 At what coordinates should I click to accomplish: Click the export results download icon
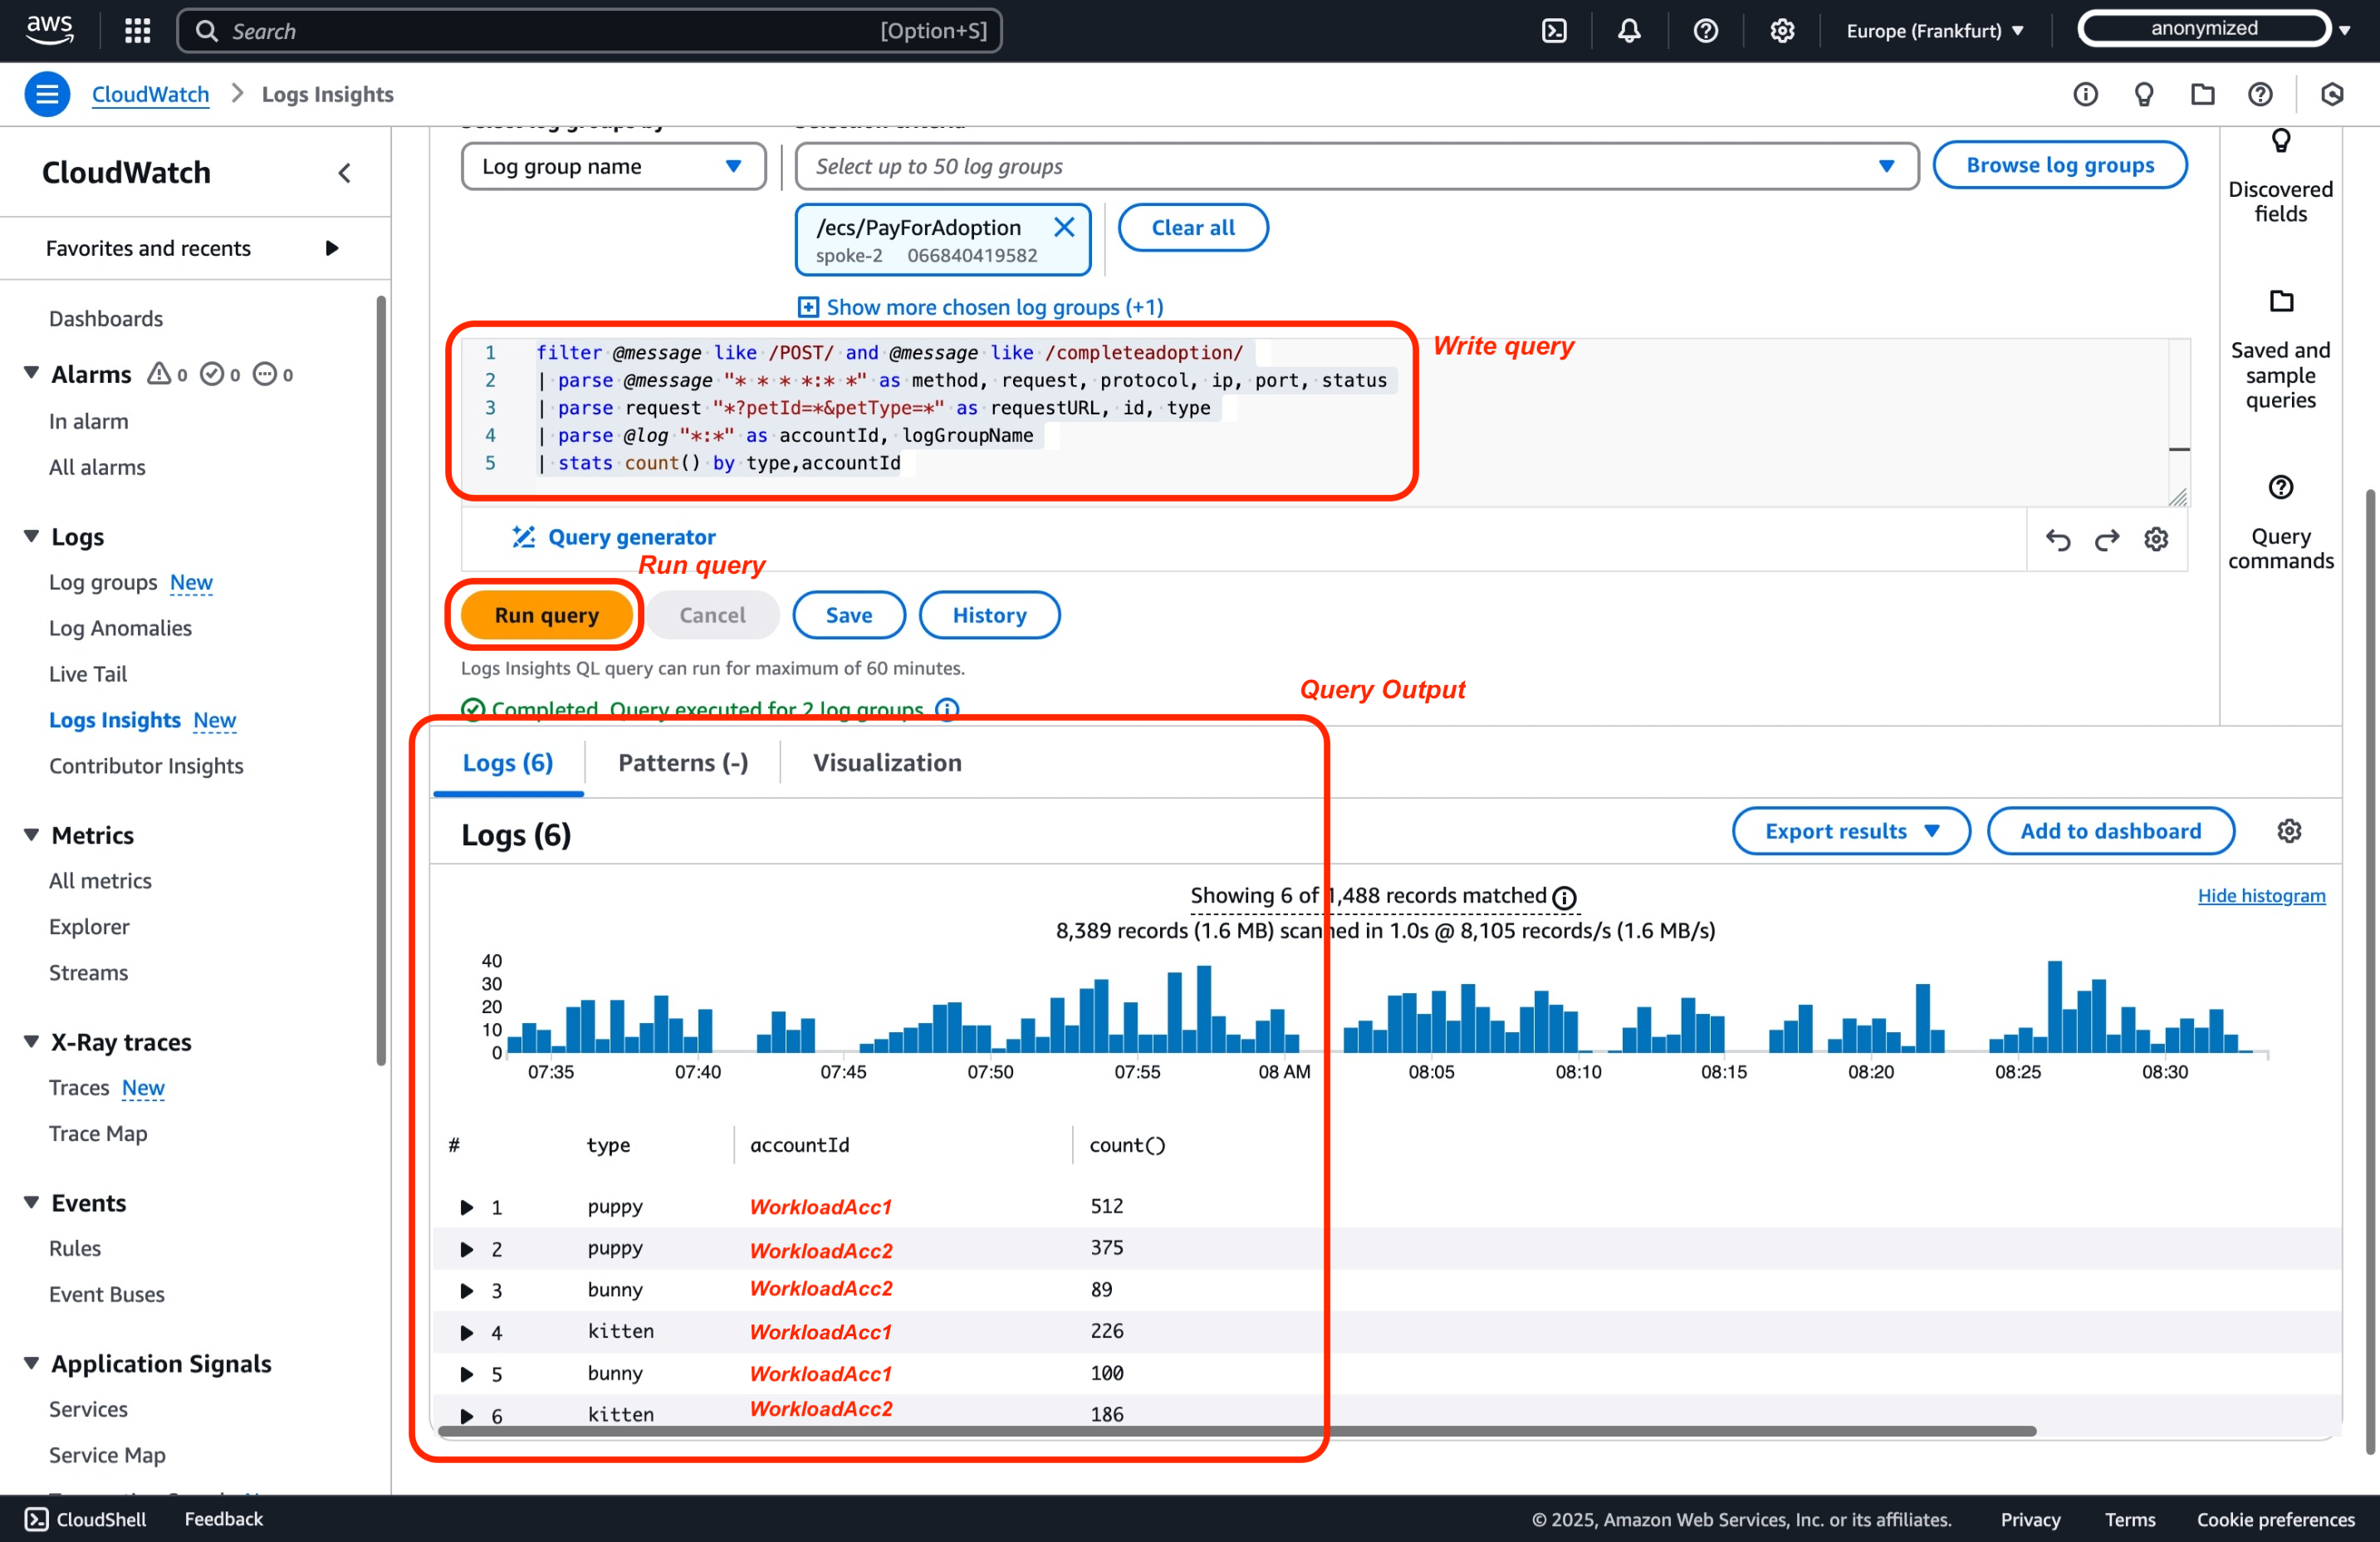tap(1937, 829)
